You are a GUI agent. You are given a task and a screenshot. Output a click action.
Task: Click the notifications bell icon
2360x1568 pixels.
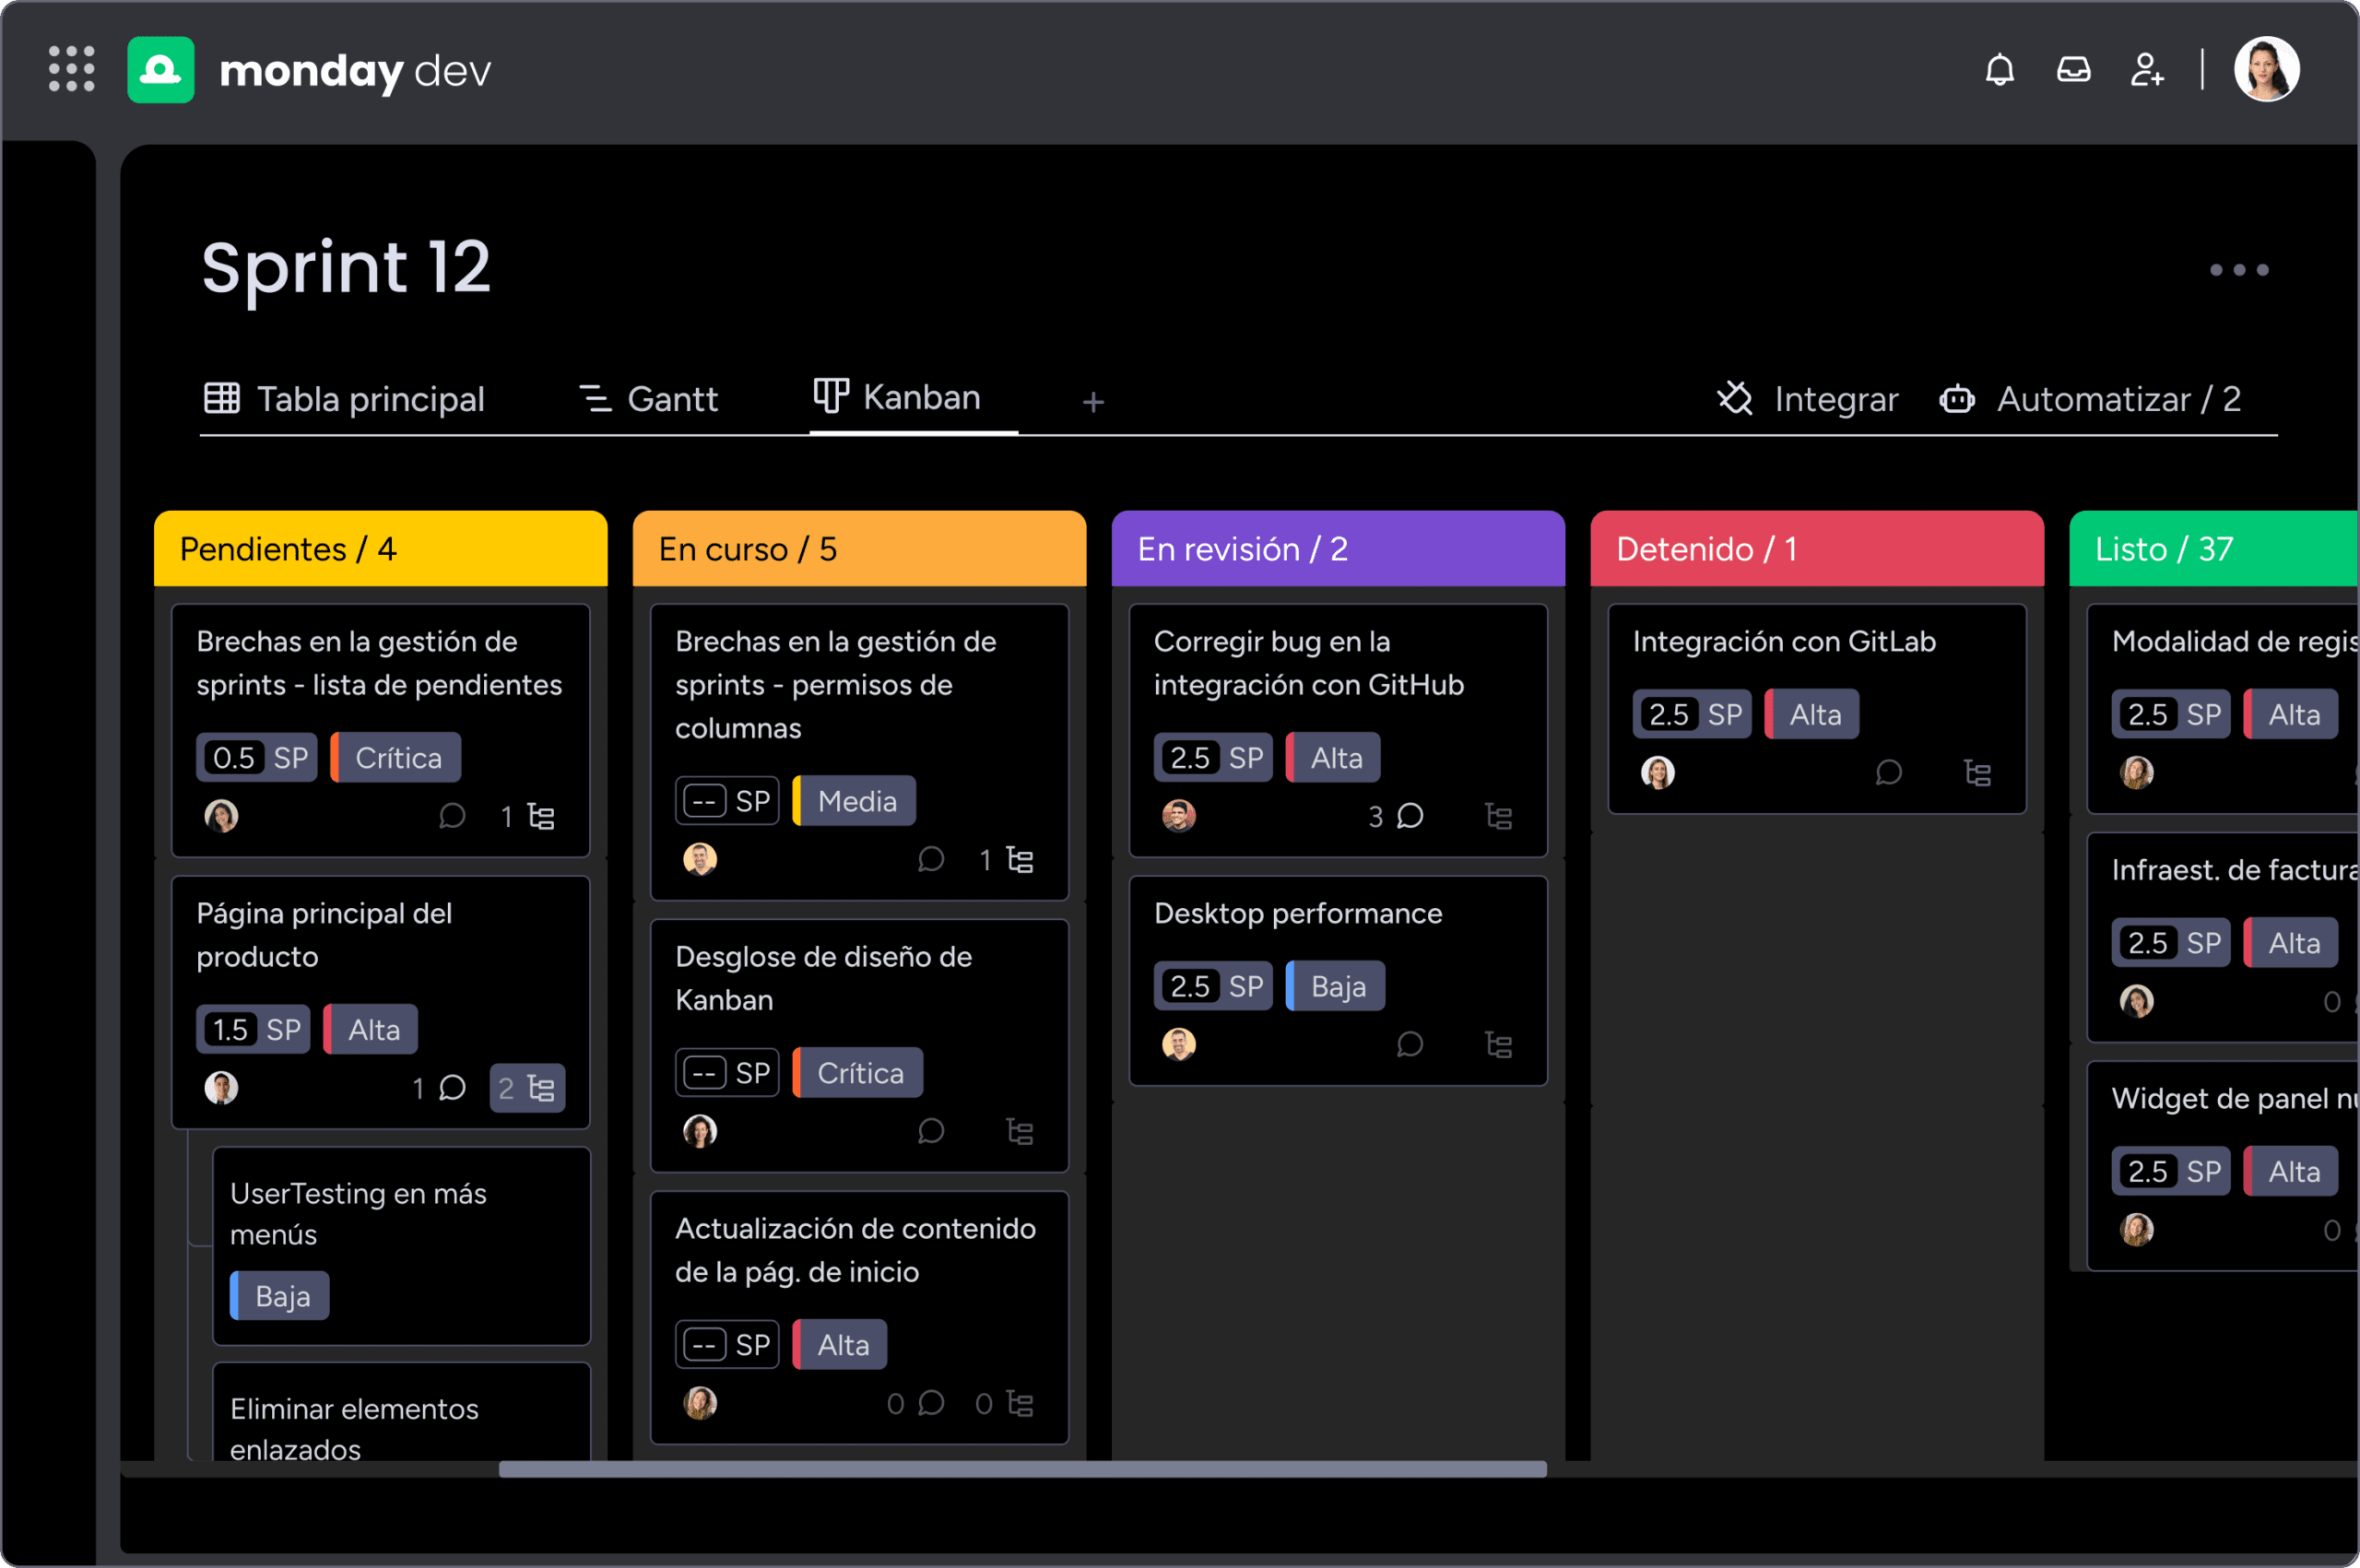pyautogui.click(x=1999, y=70)
